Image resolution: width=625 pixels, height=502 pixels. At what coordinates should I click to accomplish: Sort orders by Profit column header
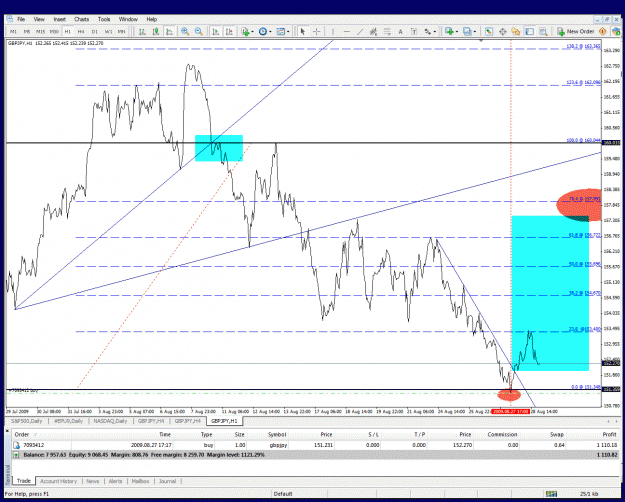coord(610,435)
